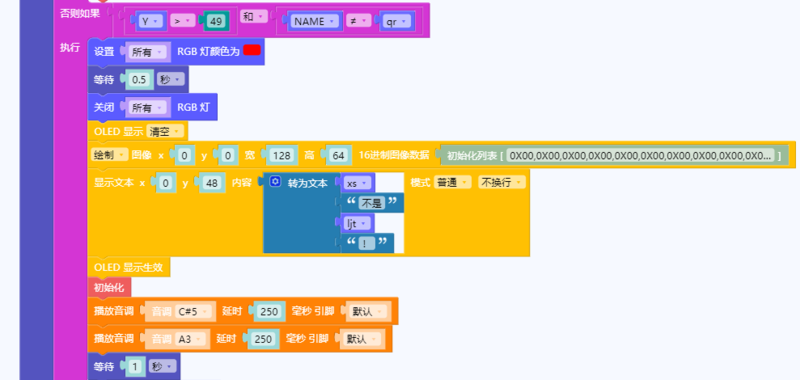Open the 不换行 wrap option dropdown

pos(501,183)
